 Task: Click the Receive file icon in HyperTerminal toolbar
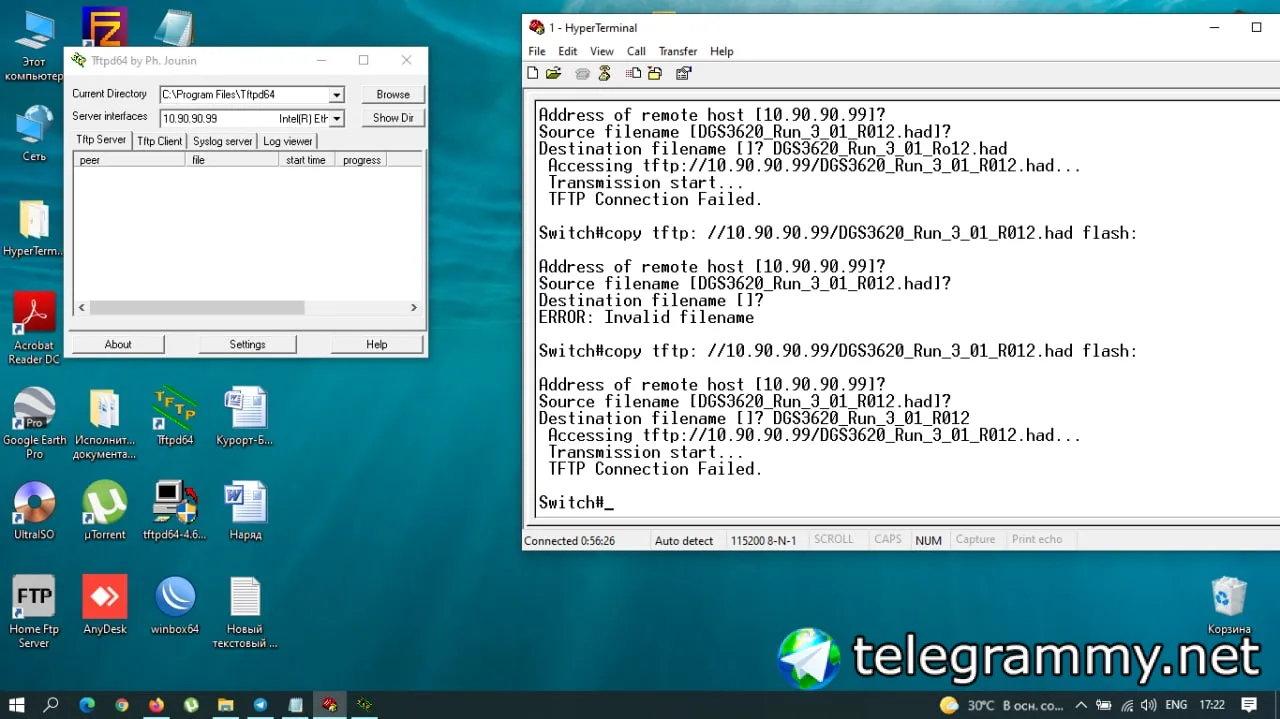click(x=655, y=73)
